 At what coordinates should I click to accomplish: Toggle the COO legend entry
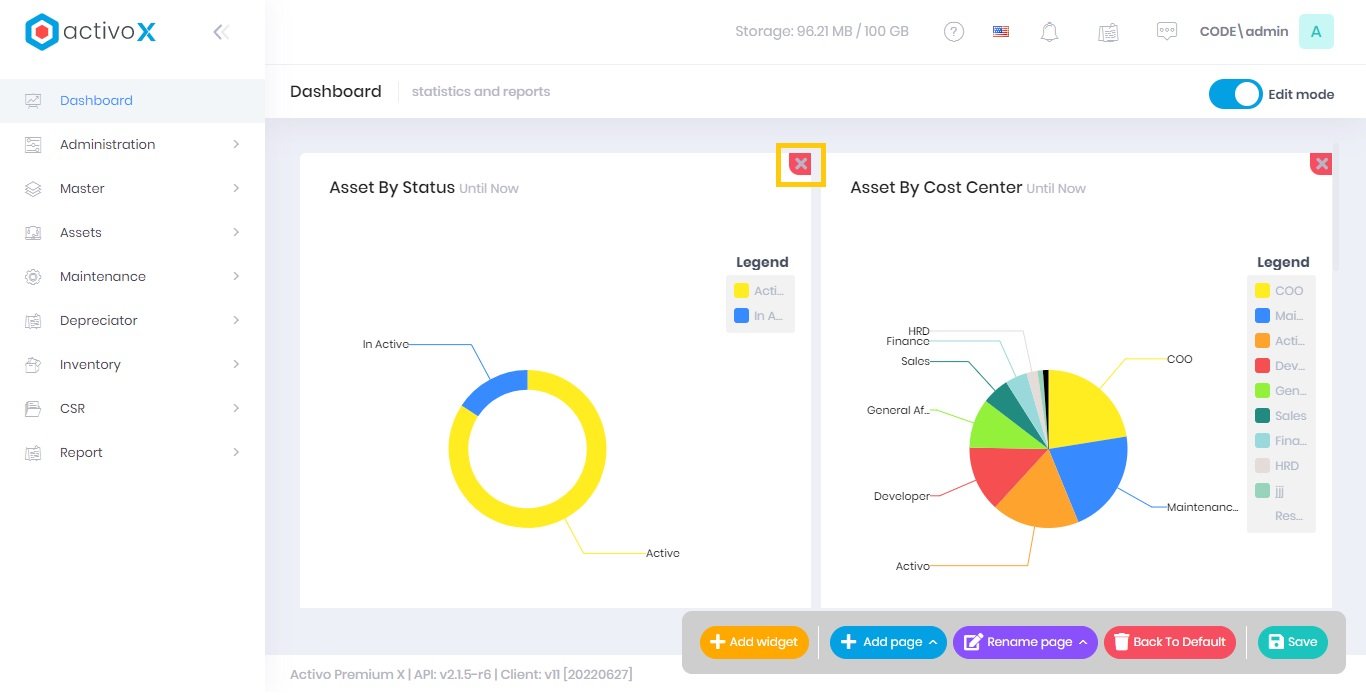[1280, 291]
